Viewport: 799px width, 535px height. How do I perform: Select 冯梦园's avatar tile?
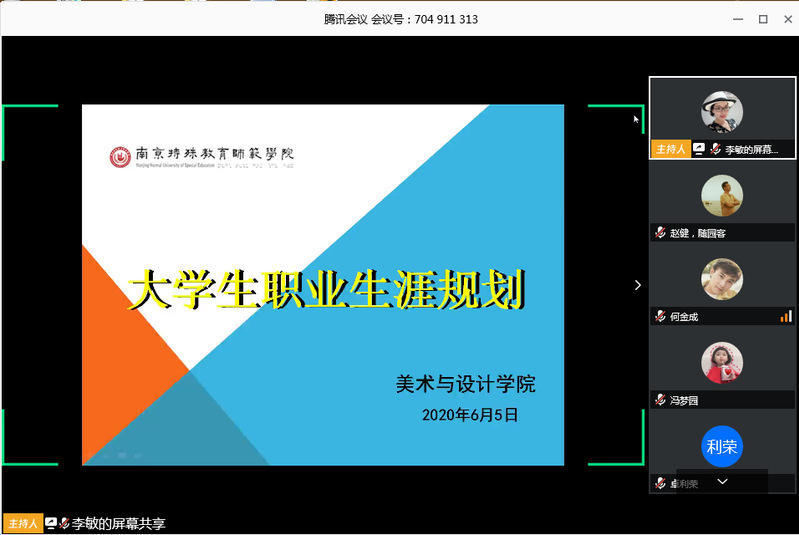tap(722, 362)
